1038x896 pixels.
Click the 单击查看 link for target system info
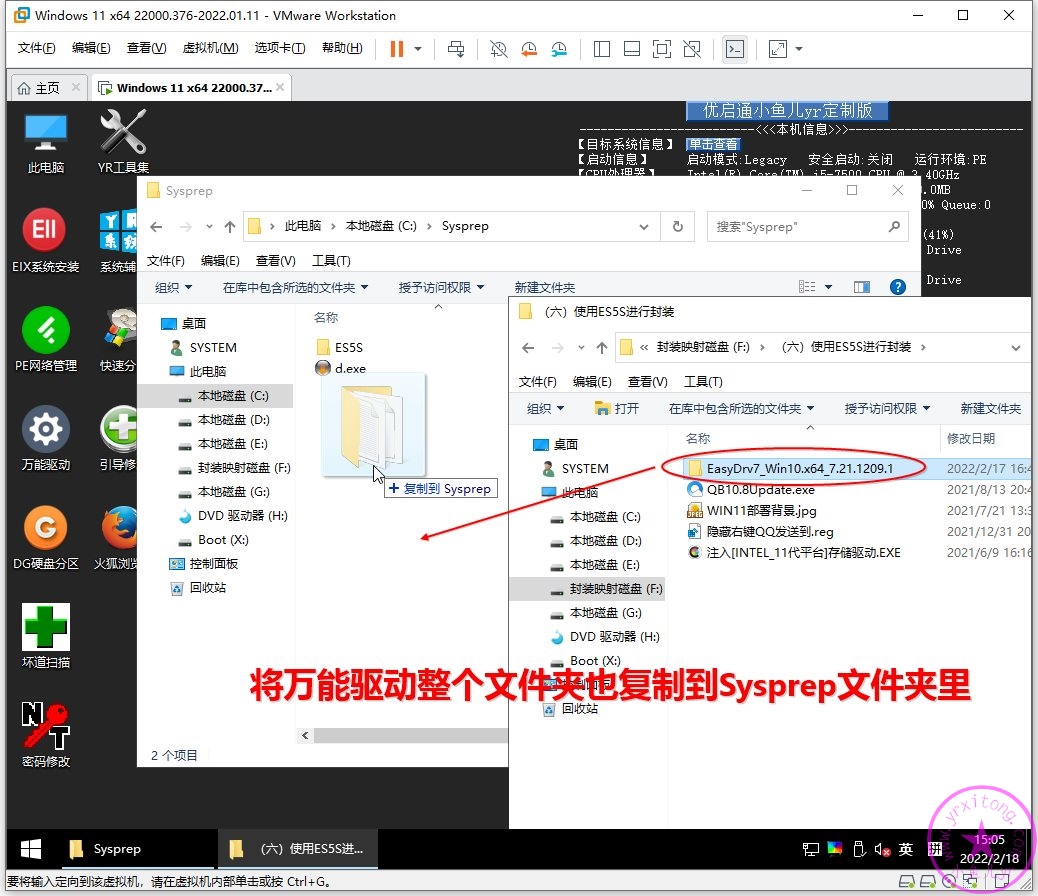pyautogui.click(x=712, y=144)
